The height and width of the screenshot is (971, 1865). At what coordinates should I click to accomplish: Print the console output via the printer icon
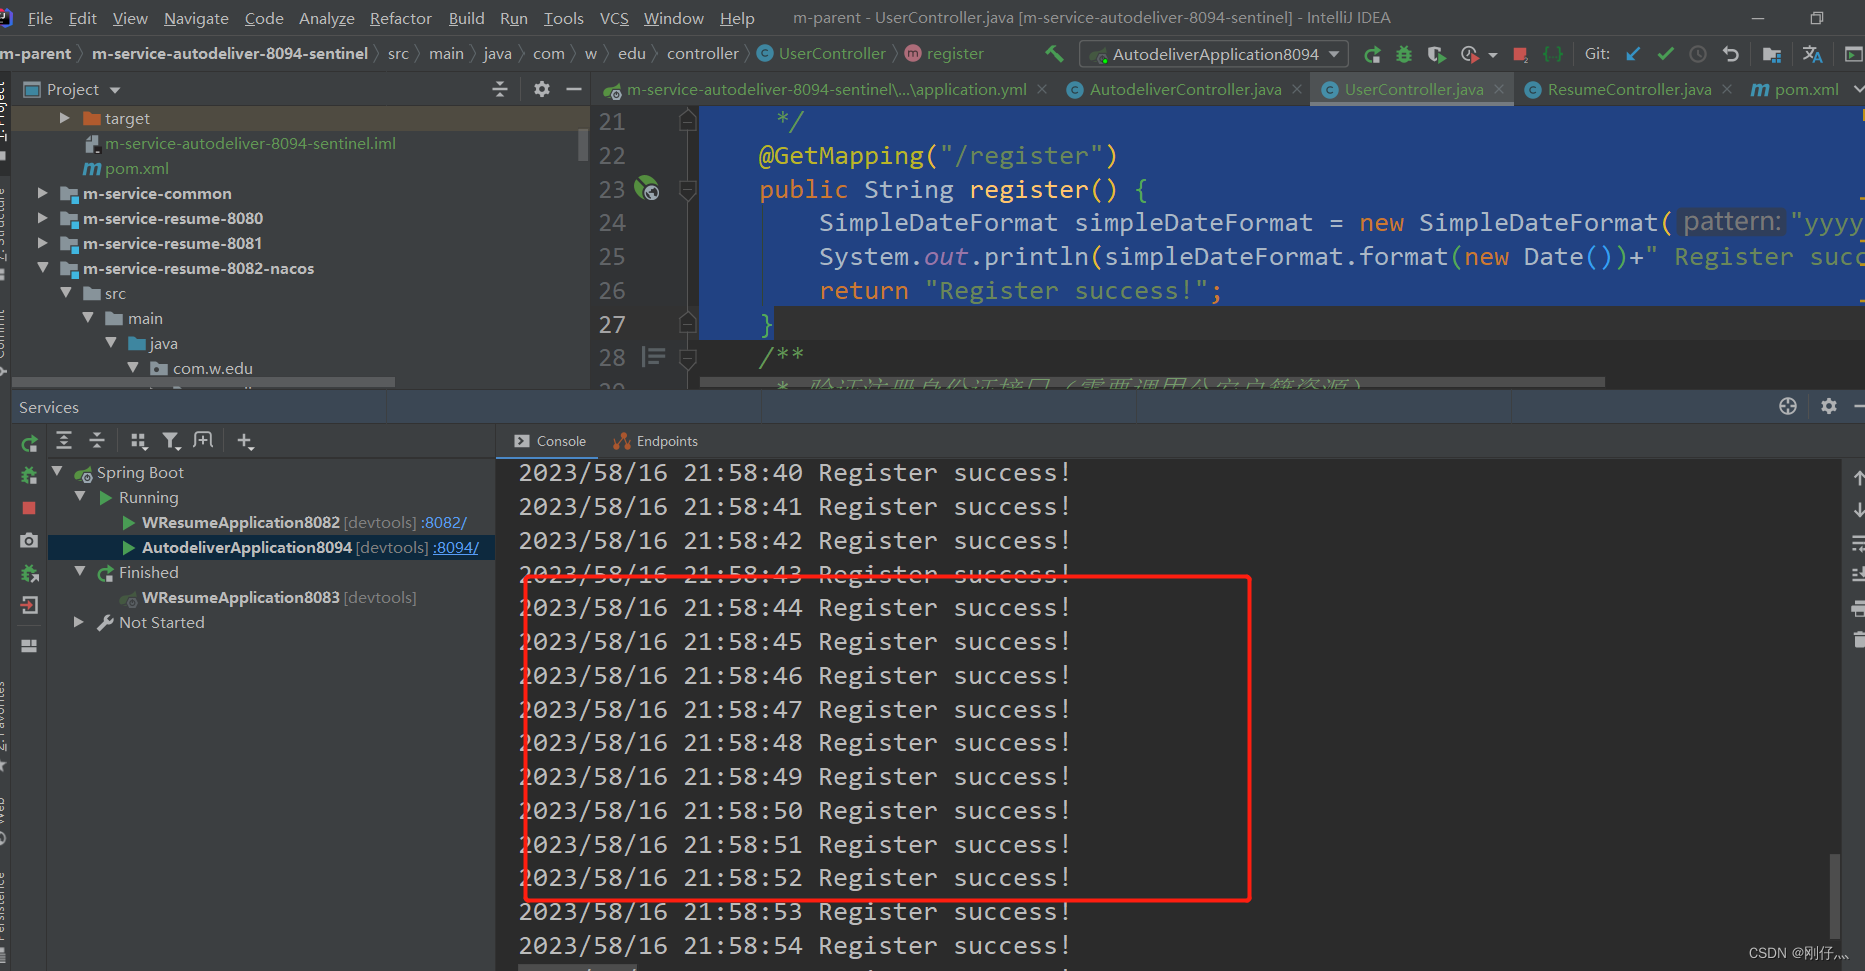click(x=1857, y=608)
